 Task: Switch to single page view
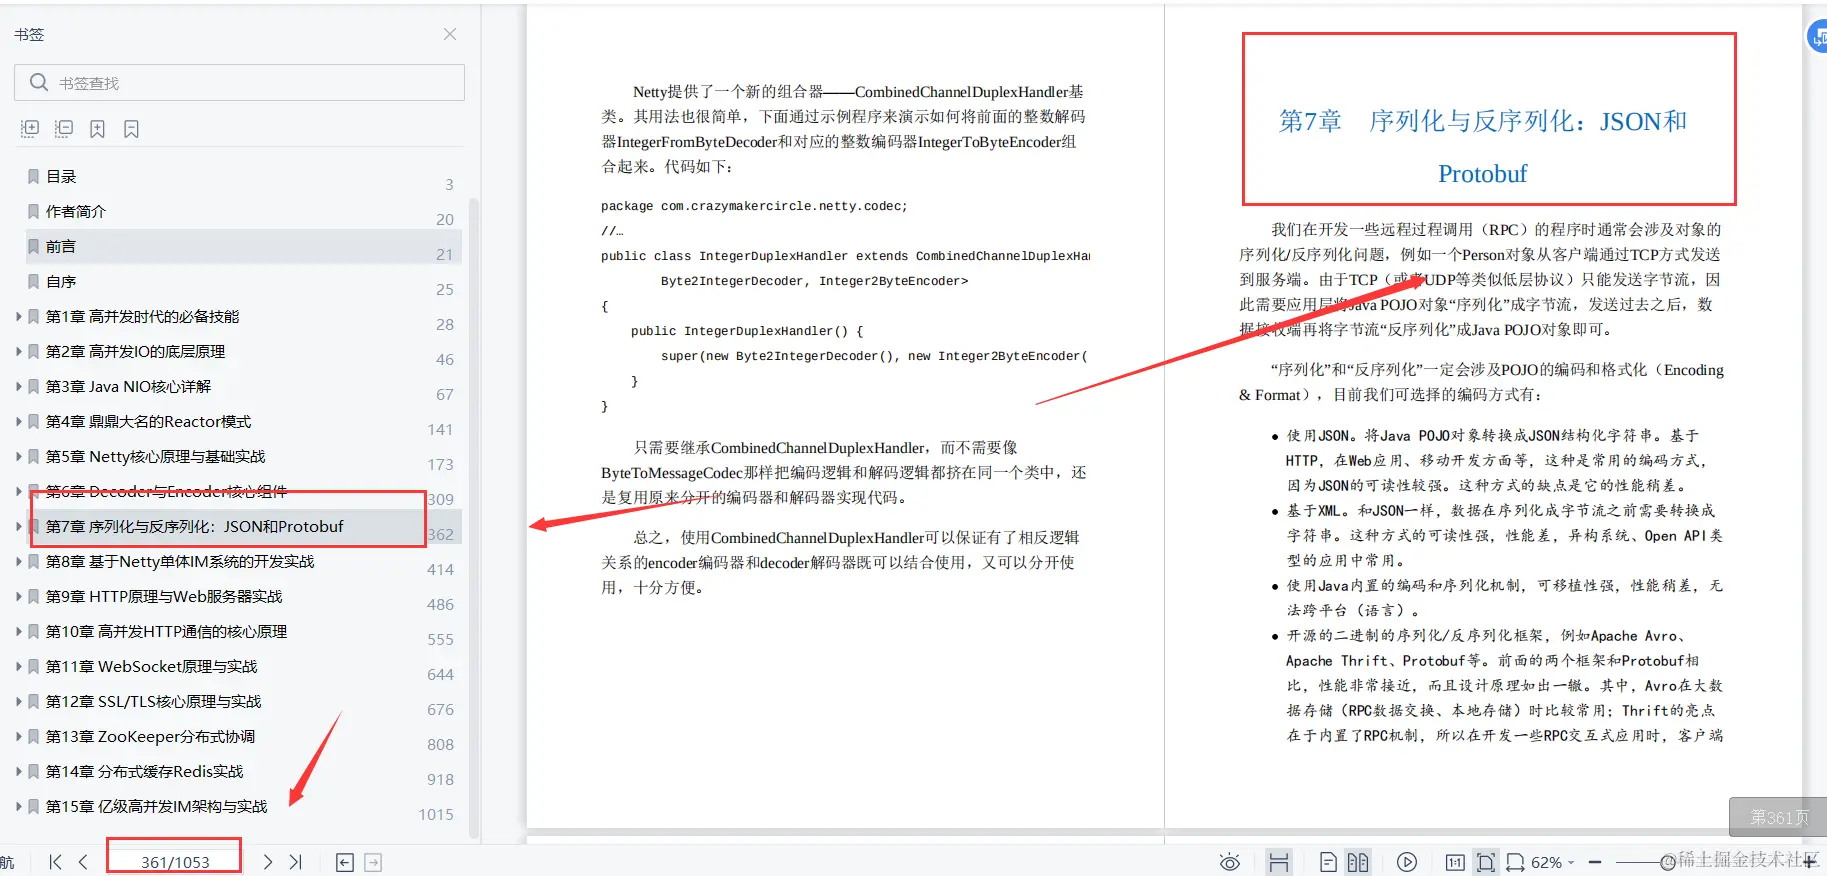(x=1328, y=862)
